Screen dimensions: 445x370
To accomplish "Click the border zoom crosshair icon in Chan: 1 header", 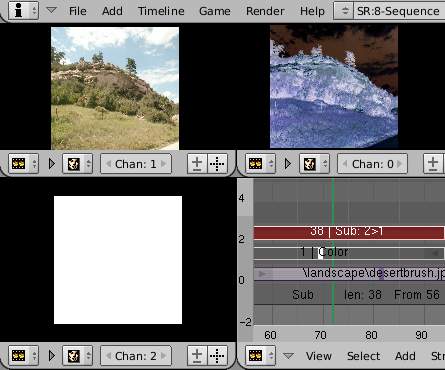I will [x=217, y=164].
